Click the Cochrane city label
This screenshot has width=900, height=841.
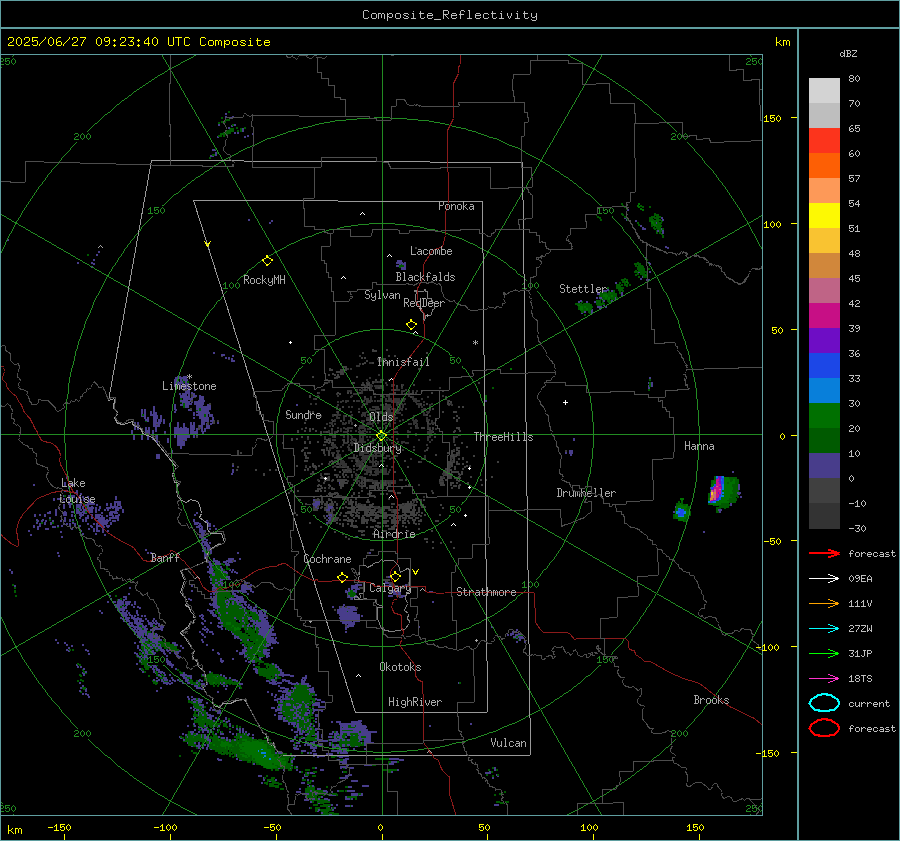327,559
